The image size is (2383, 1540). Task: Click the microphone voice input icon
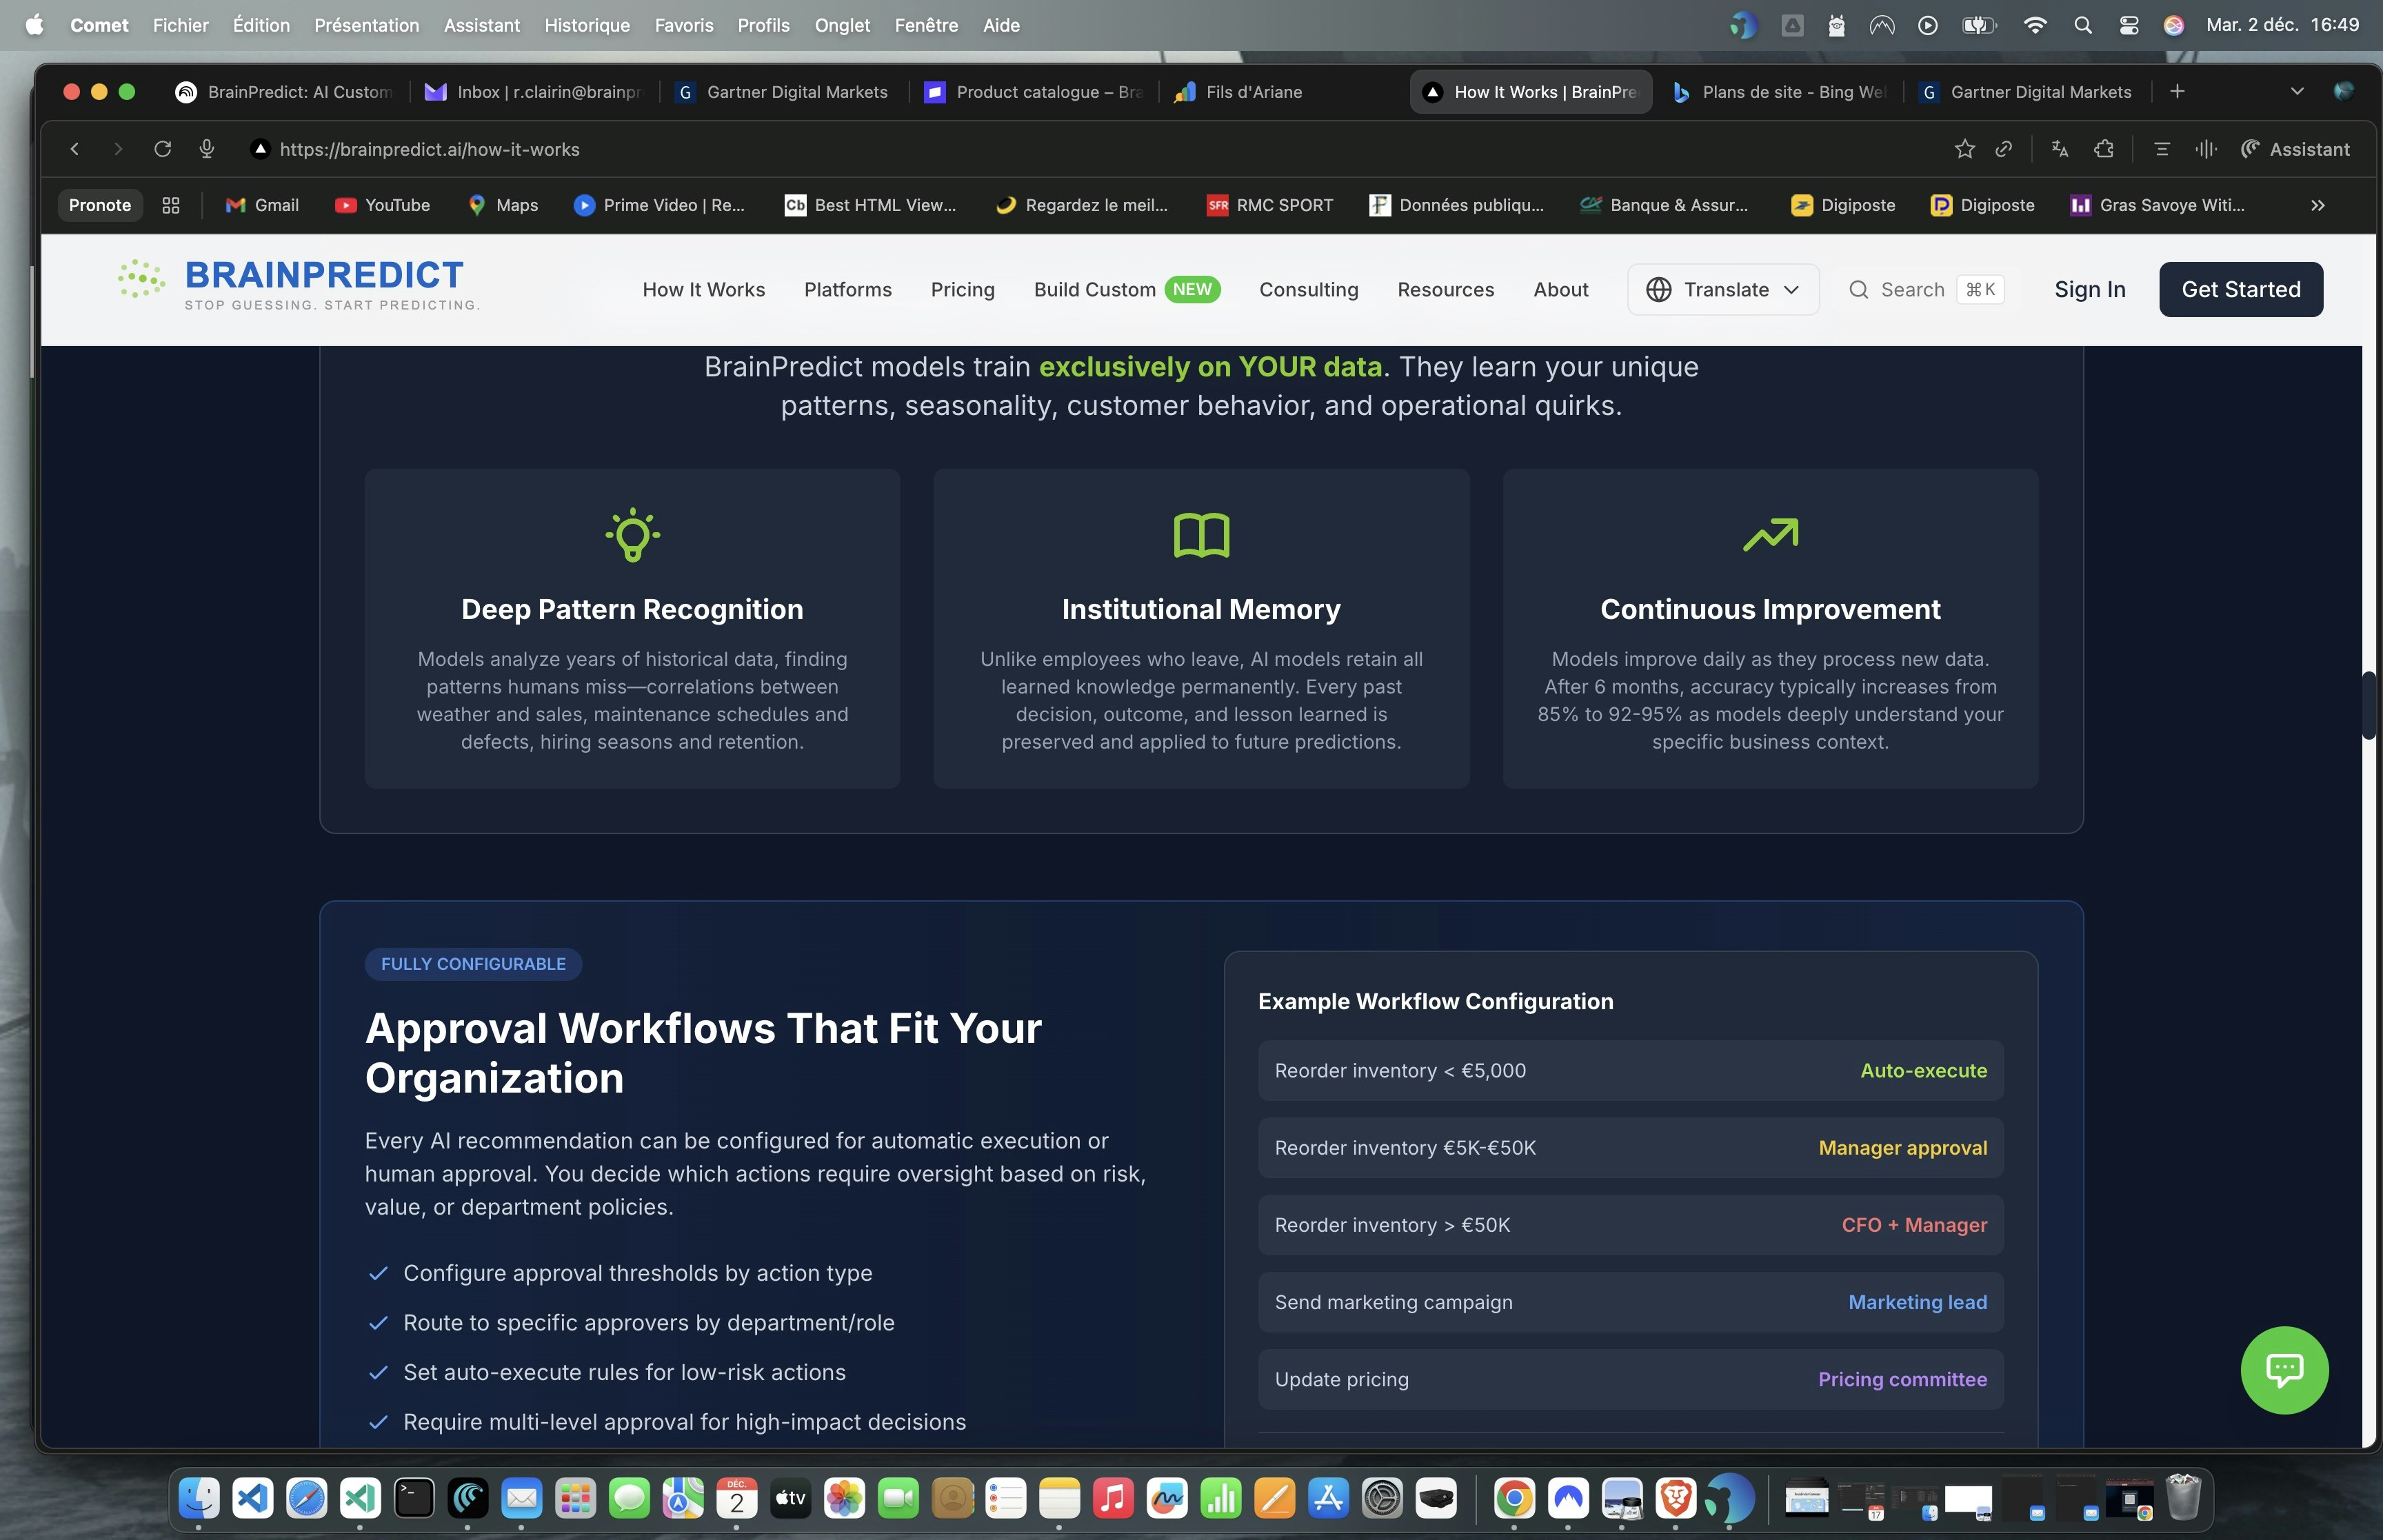pos(207,149)
